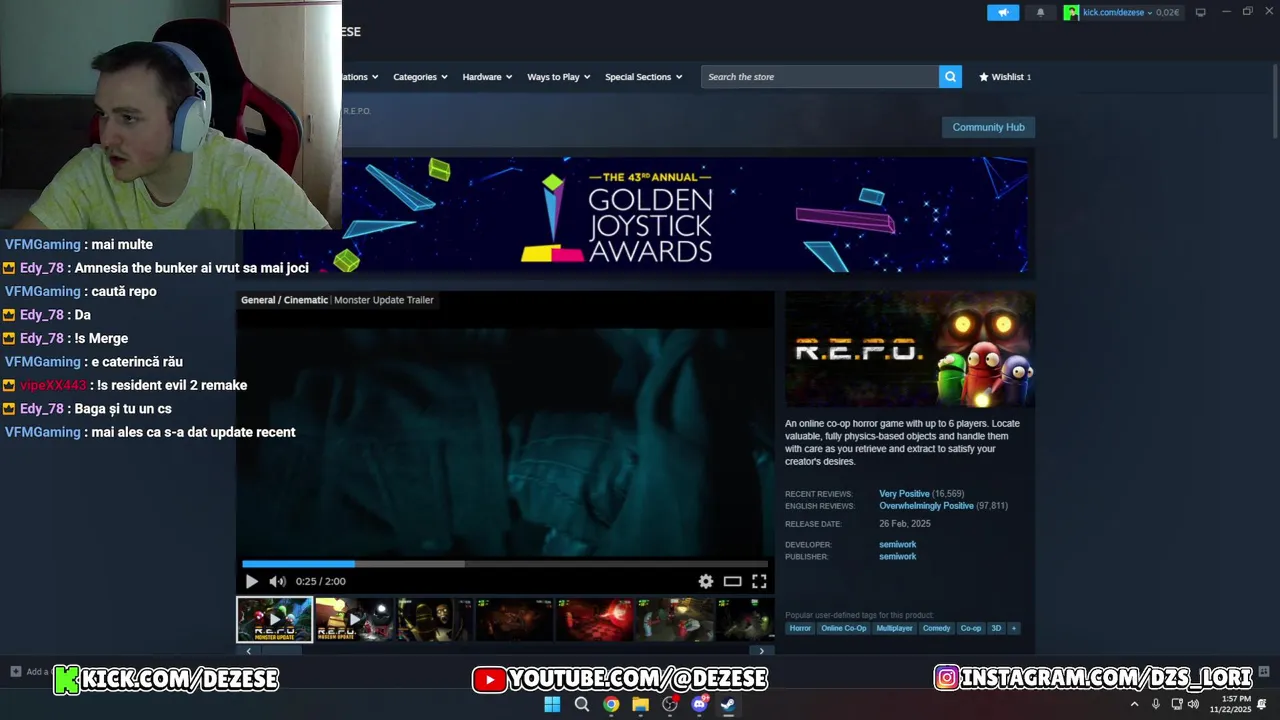Open the Windows Start button
The height and width of the screenshot is (720, 1280).
552,704
